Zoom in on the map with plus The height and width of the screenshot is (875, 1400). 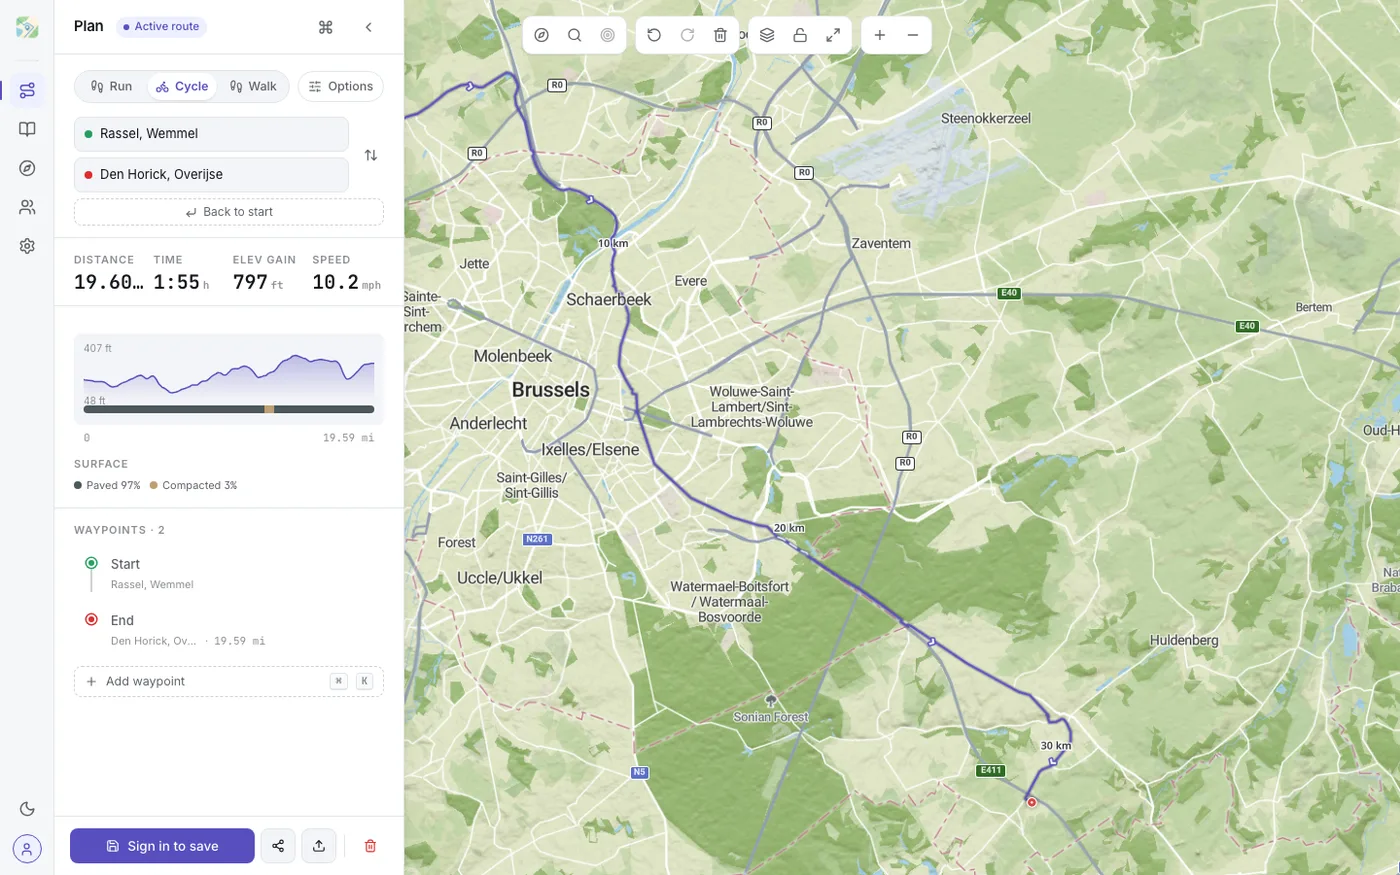(x=880, y=35)
